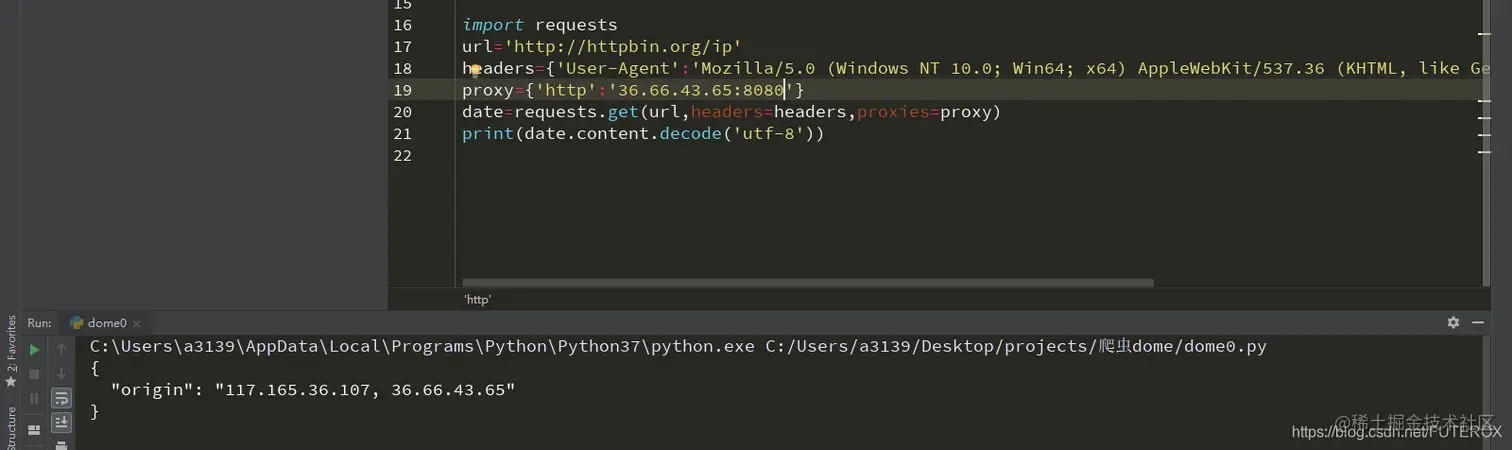This screenshot has height=450, width=1512.
Task: Open Run panel settings gear
Action: 1453,323
